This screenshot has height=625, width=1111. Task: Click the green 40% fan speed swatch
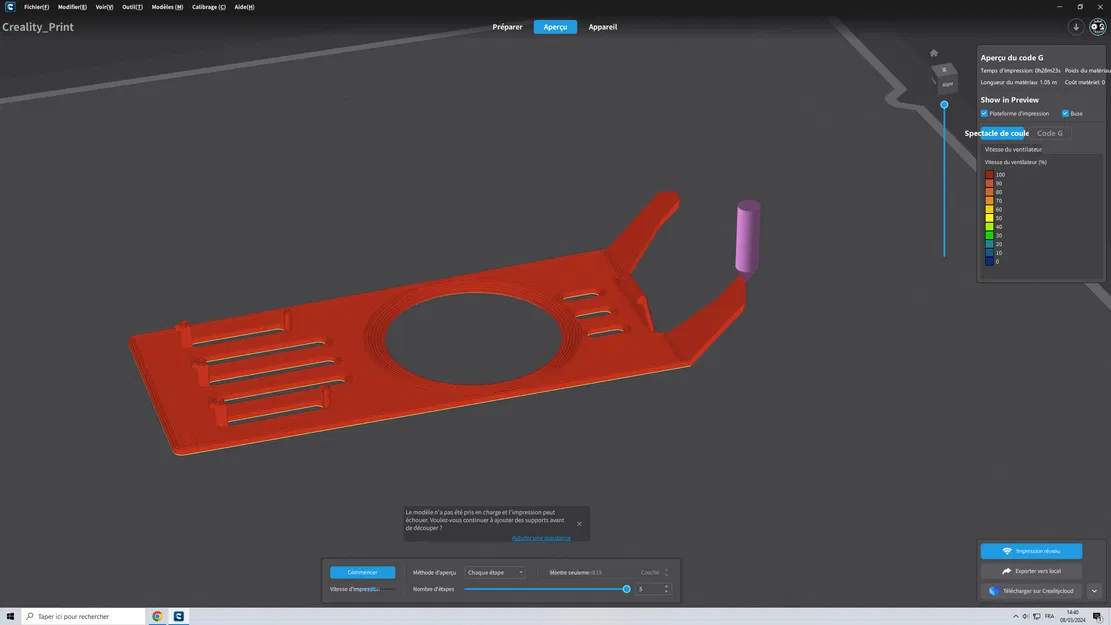990,226
